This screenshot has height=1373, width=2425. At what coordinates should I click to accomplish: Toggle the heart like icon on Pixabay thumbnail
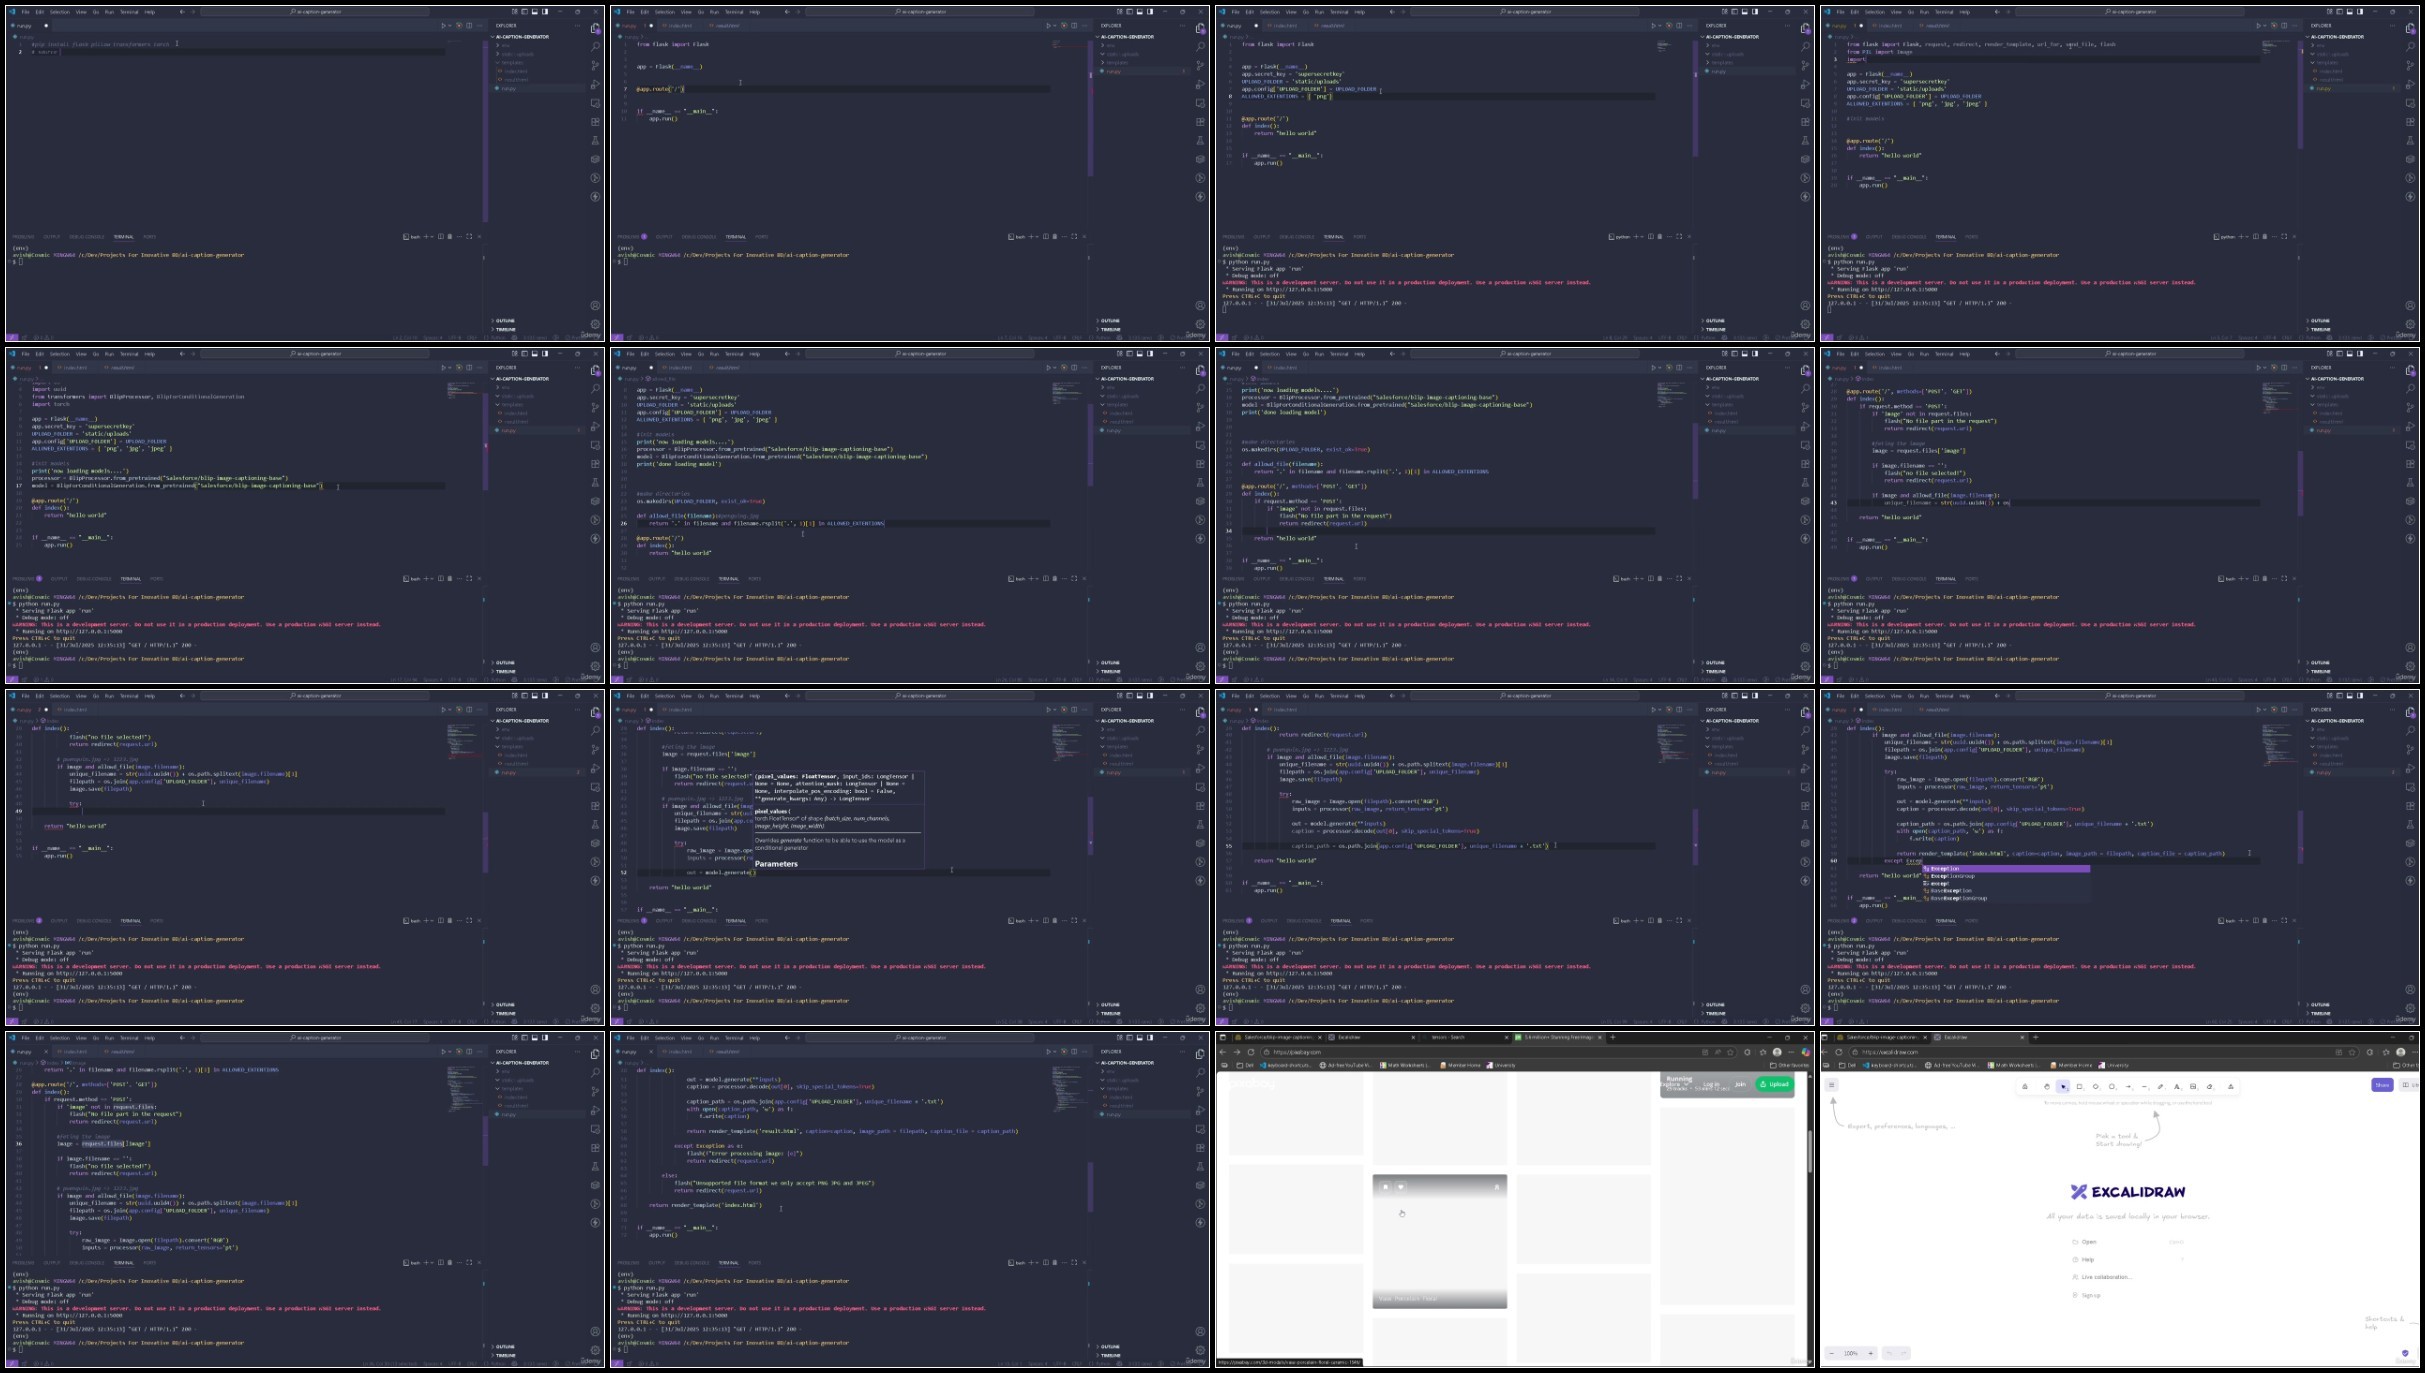(1401, 1187)
